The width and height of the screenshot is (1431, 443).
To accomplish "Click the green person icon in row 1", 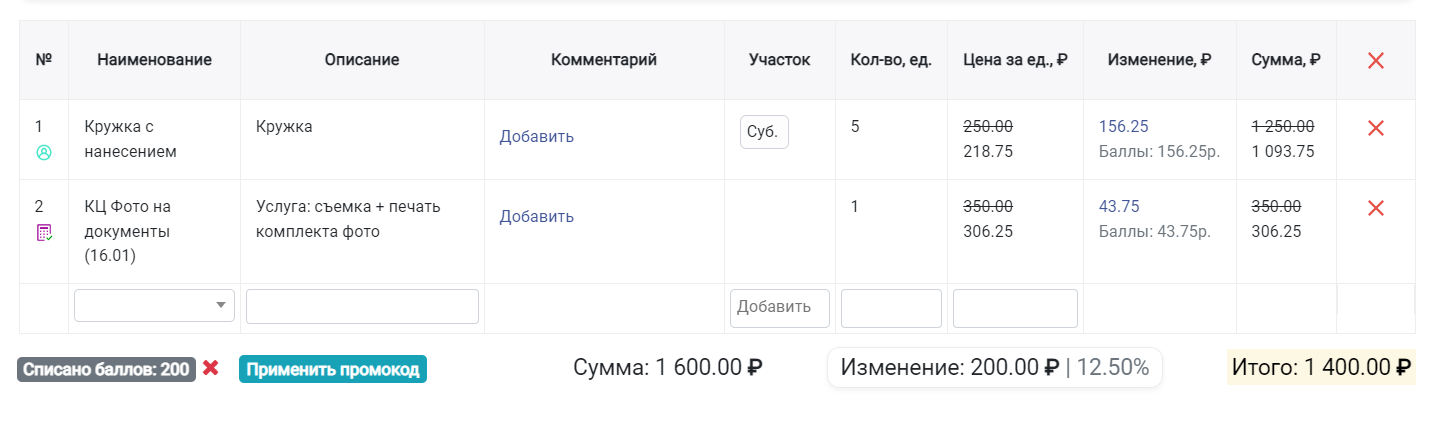I will (x=43, y=153).
